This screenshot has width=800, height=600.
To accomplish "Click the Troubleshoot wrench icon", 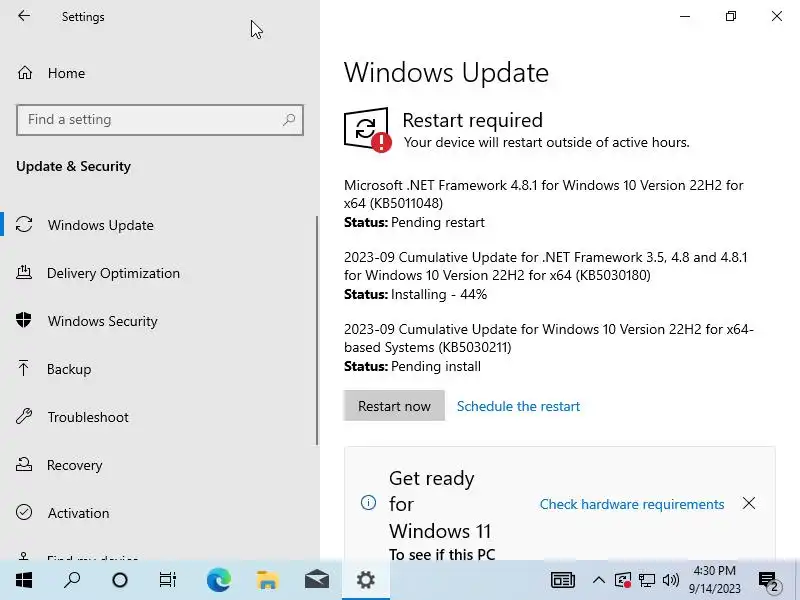I will coord(24,416).
